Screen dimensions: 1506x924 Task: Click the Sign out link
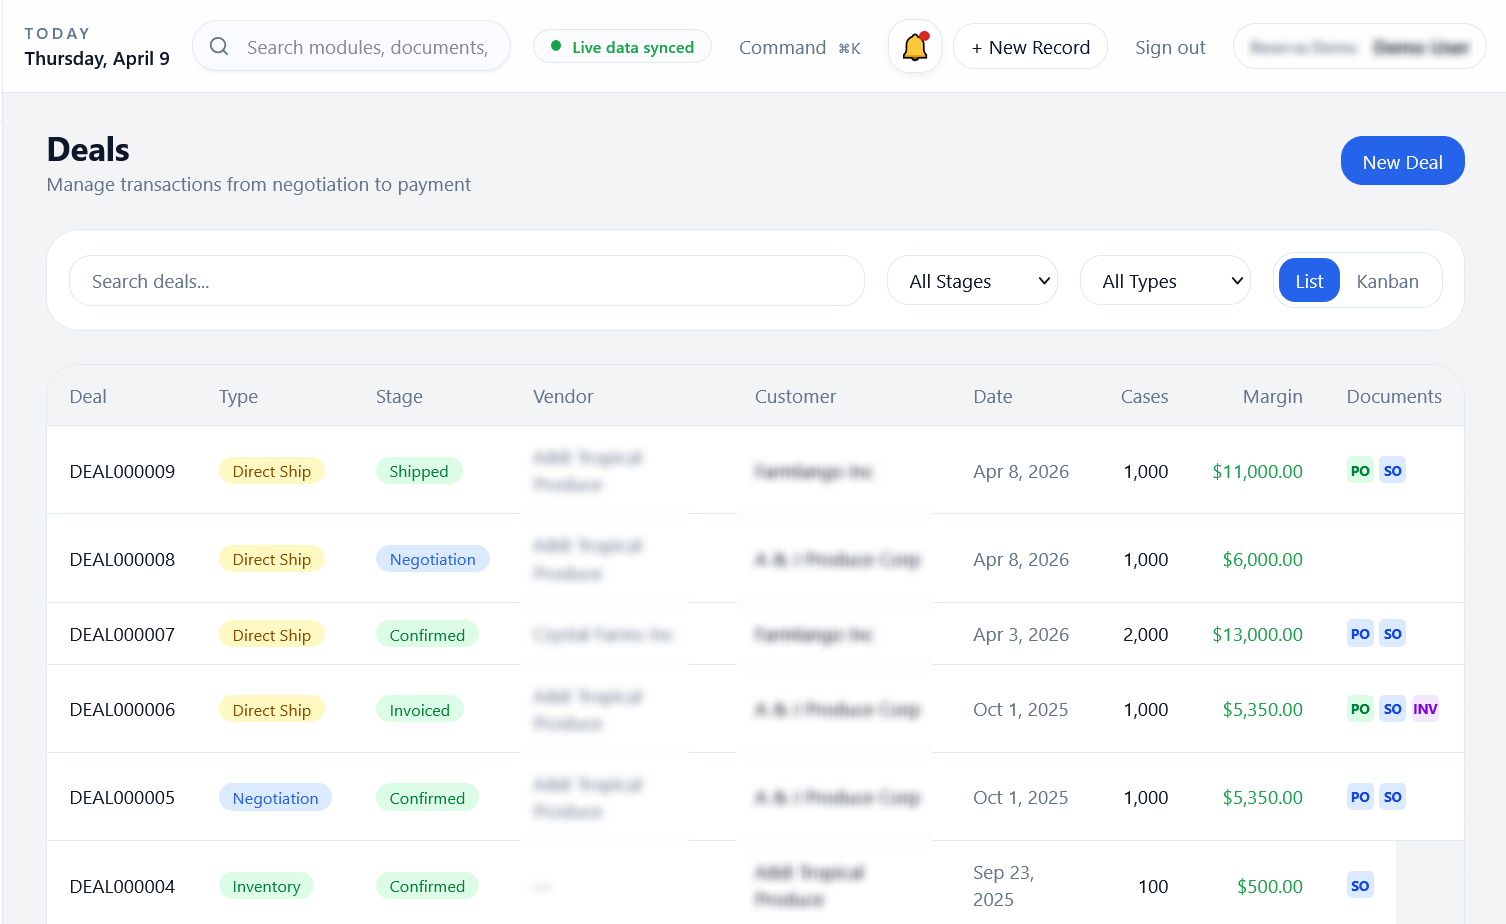pyautogui.click(x=1170, y=47)
